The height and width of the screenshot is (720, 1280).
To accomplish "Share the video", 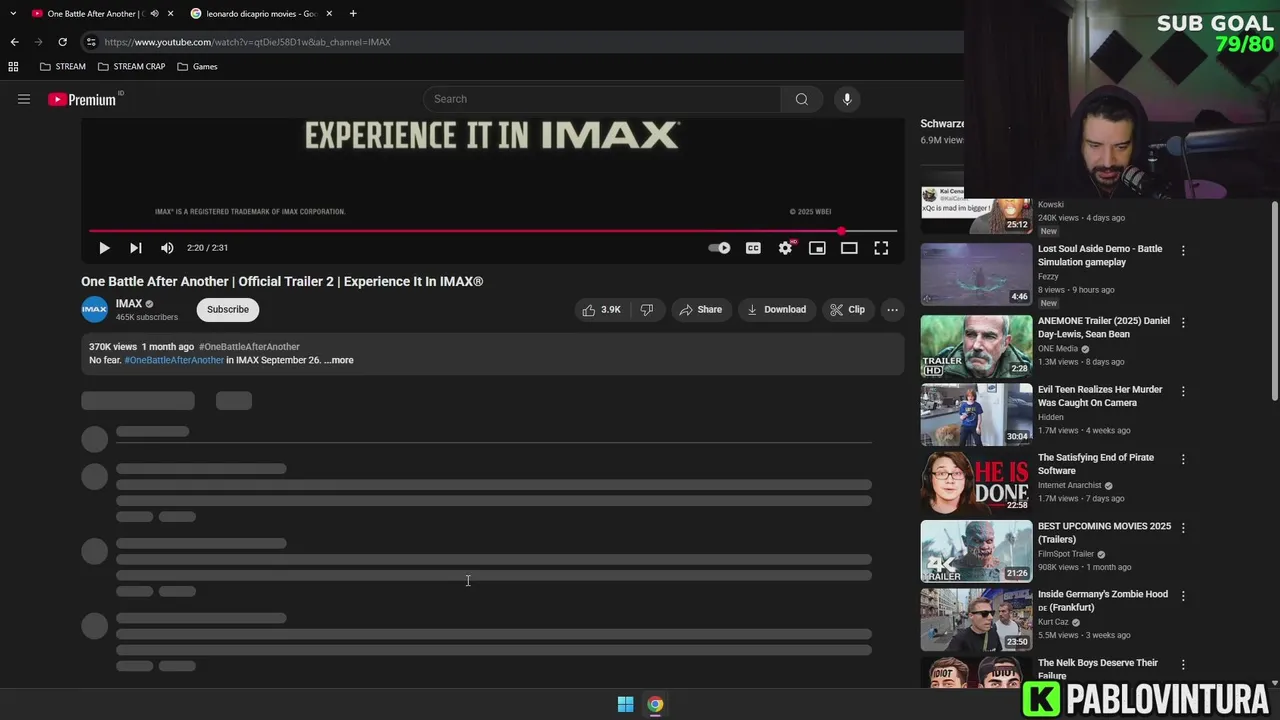I will pyautogui.click(x=700, y=310).
